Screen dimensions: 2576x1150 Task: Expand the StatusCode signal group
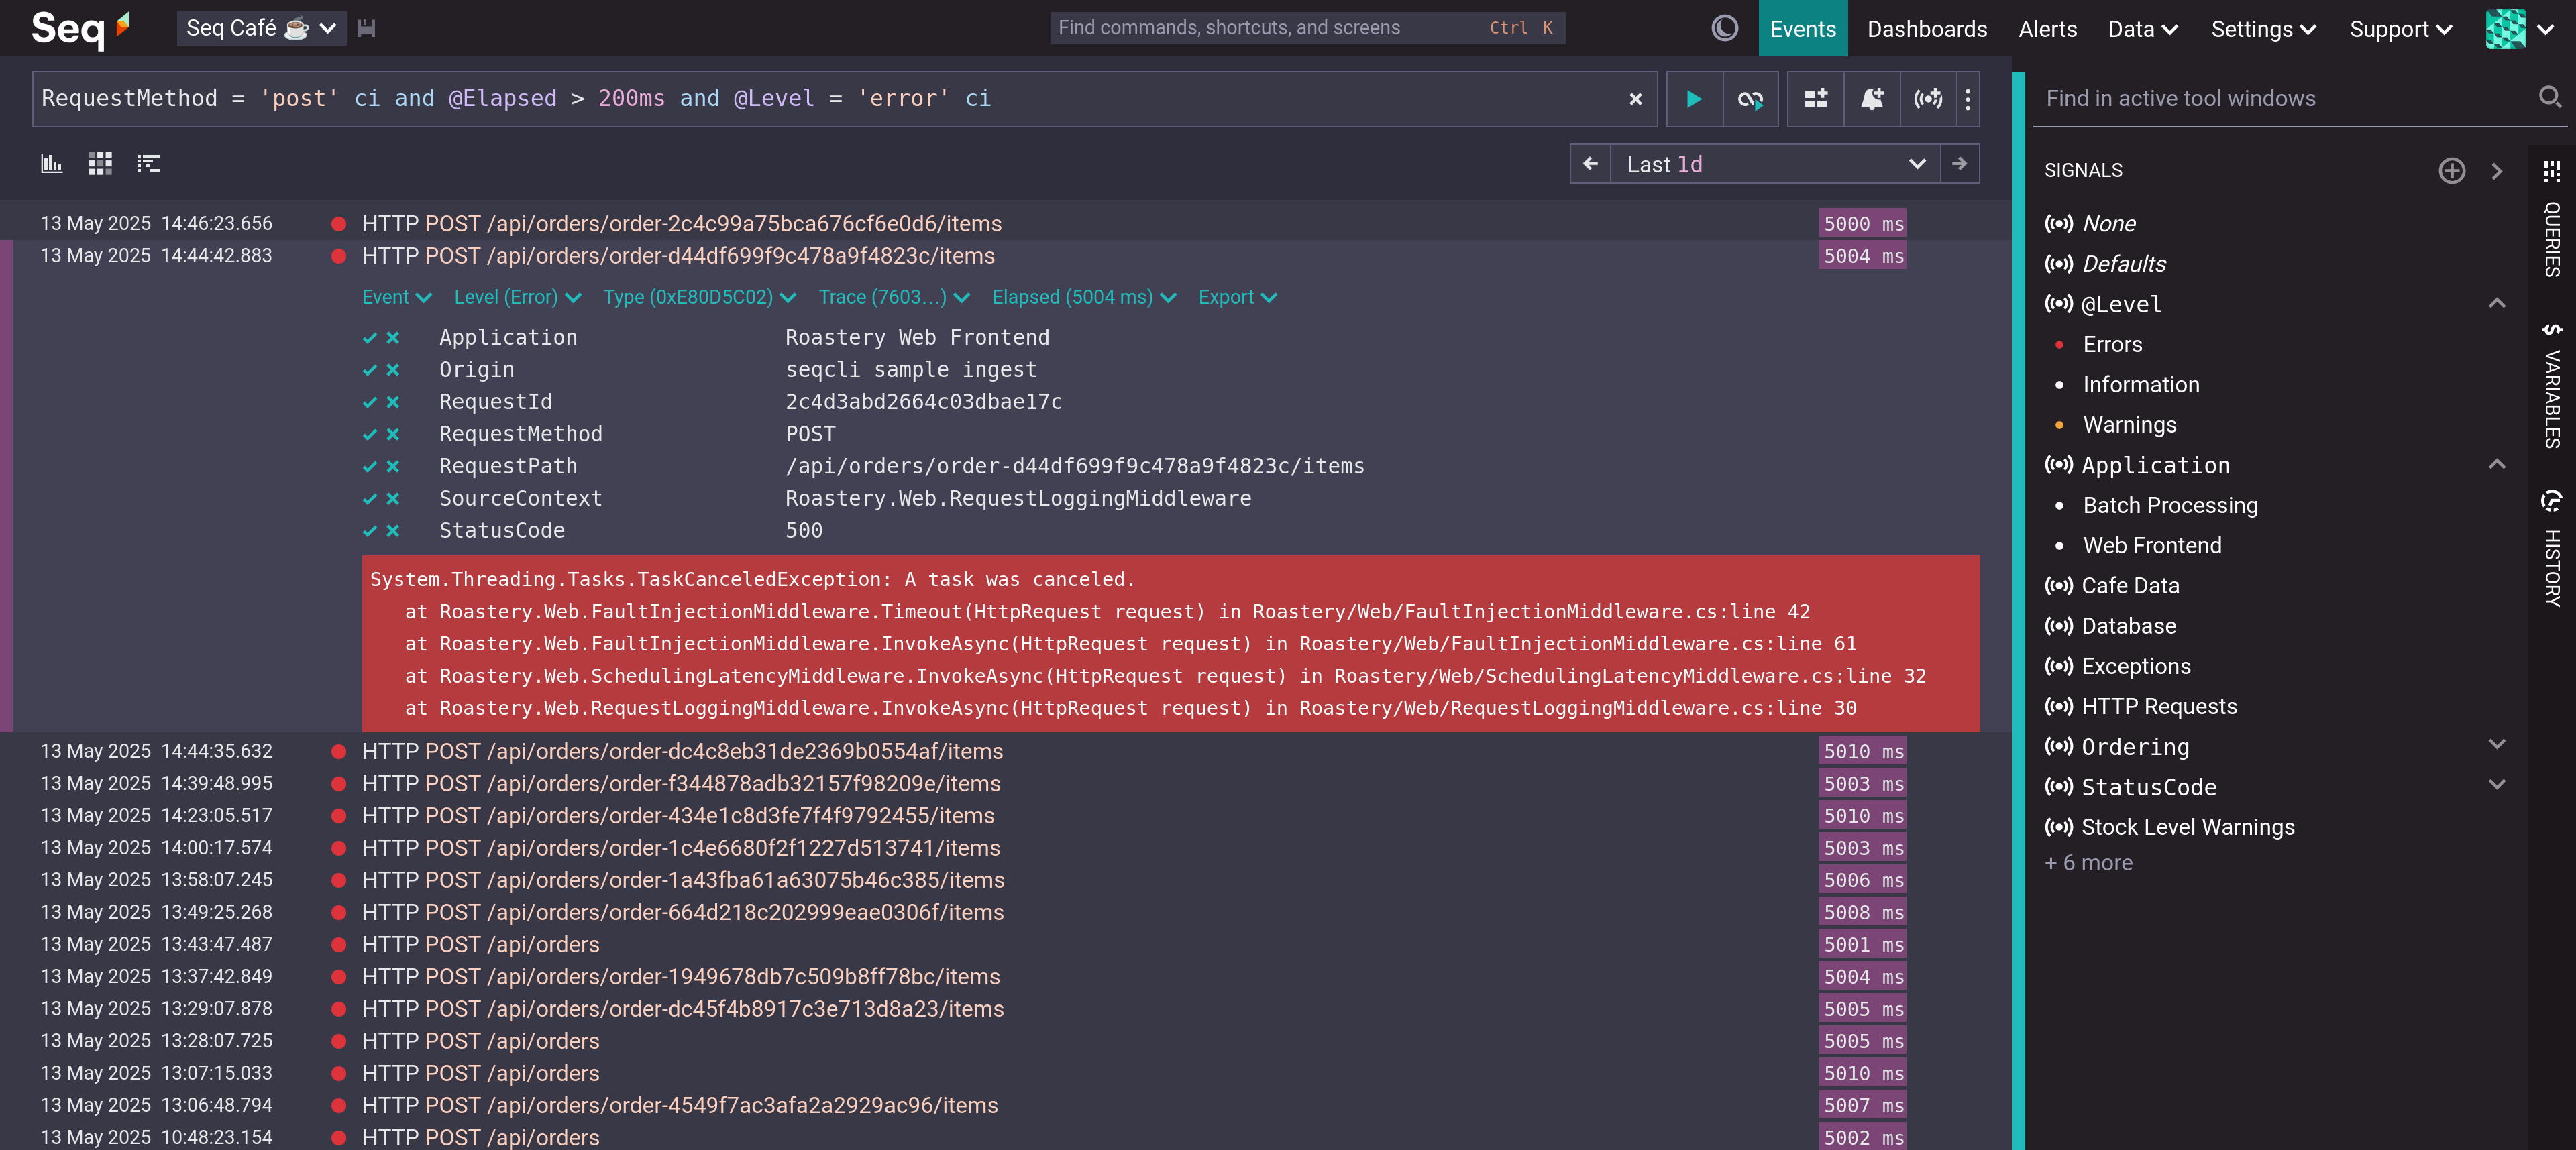[2497, 785]
